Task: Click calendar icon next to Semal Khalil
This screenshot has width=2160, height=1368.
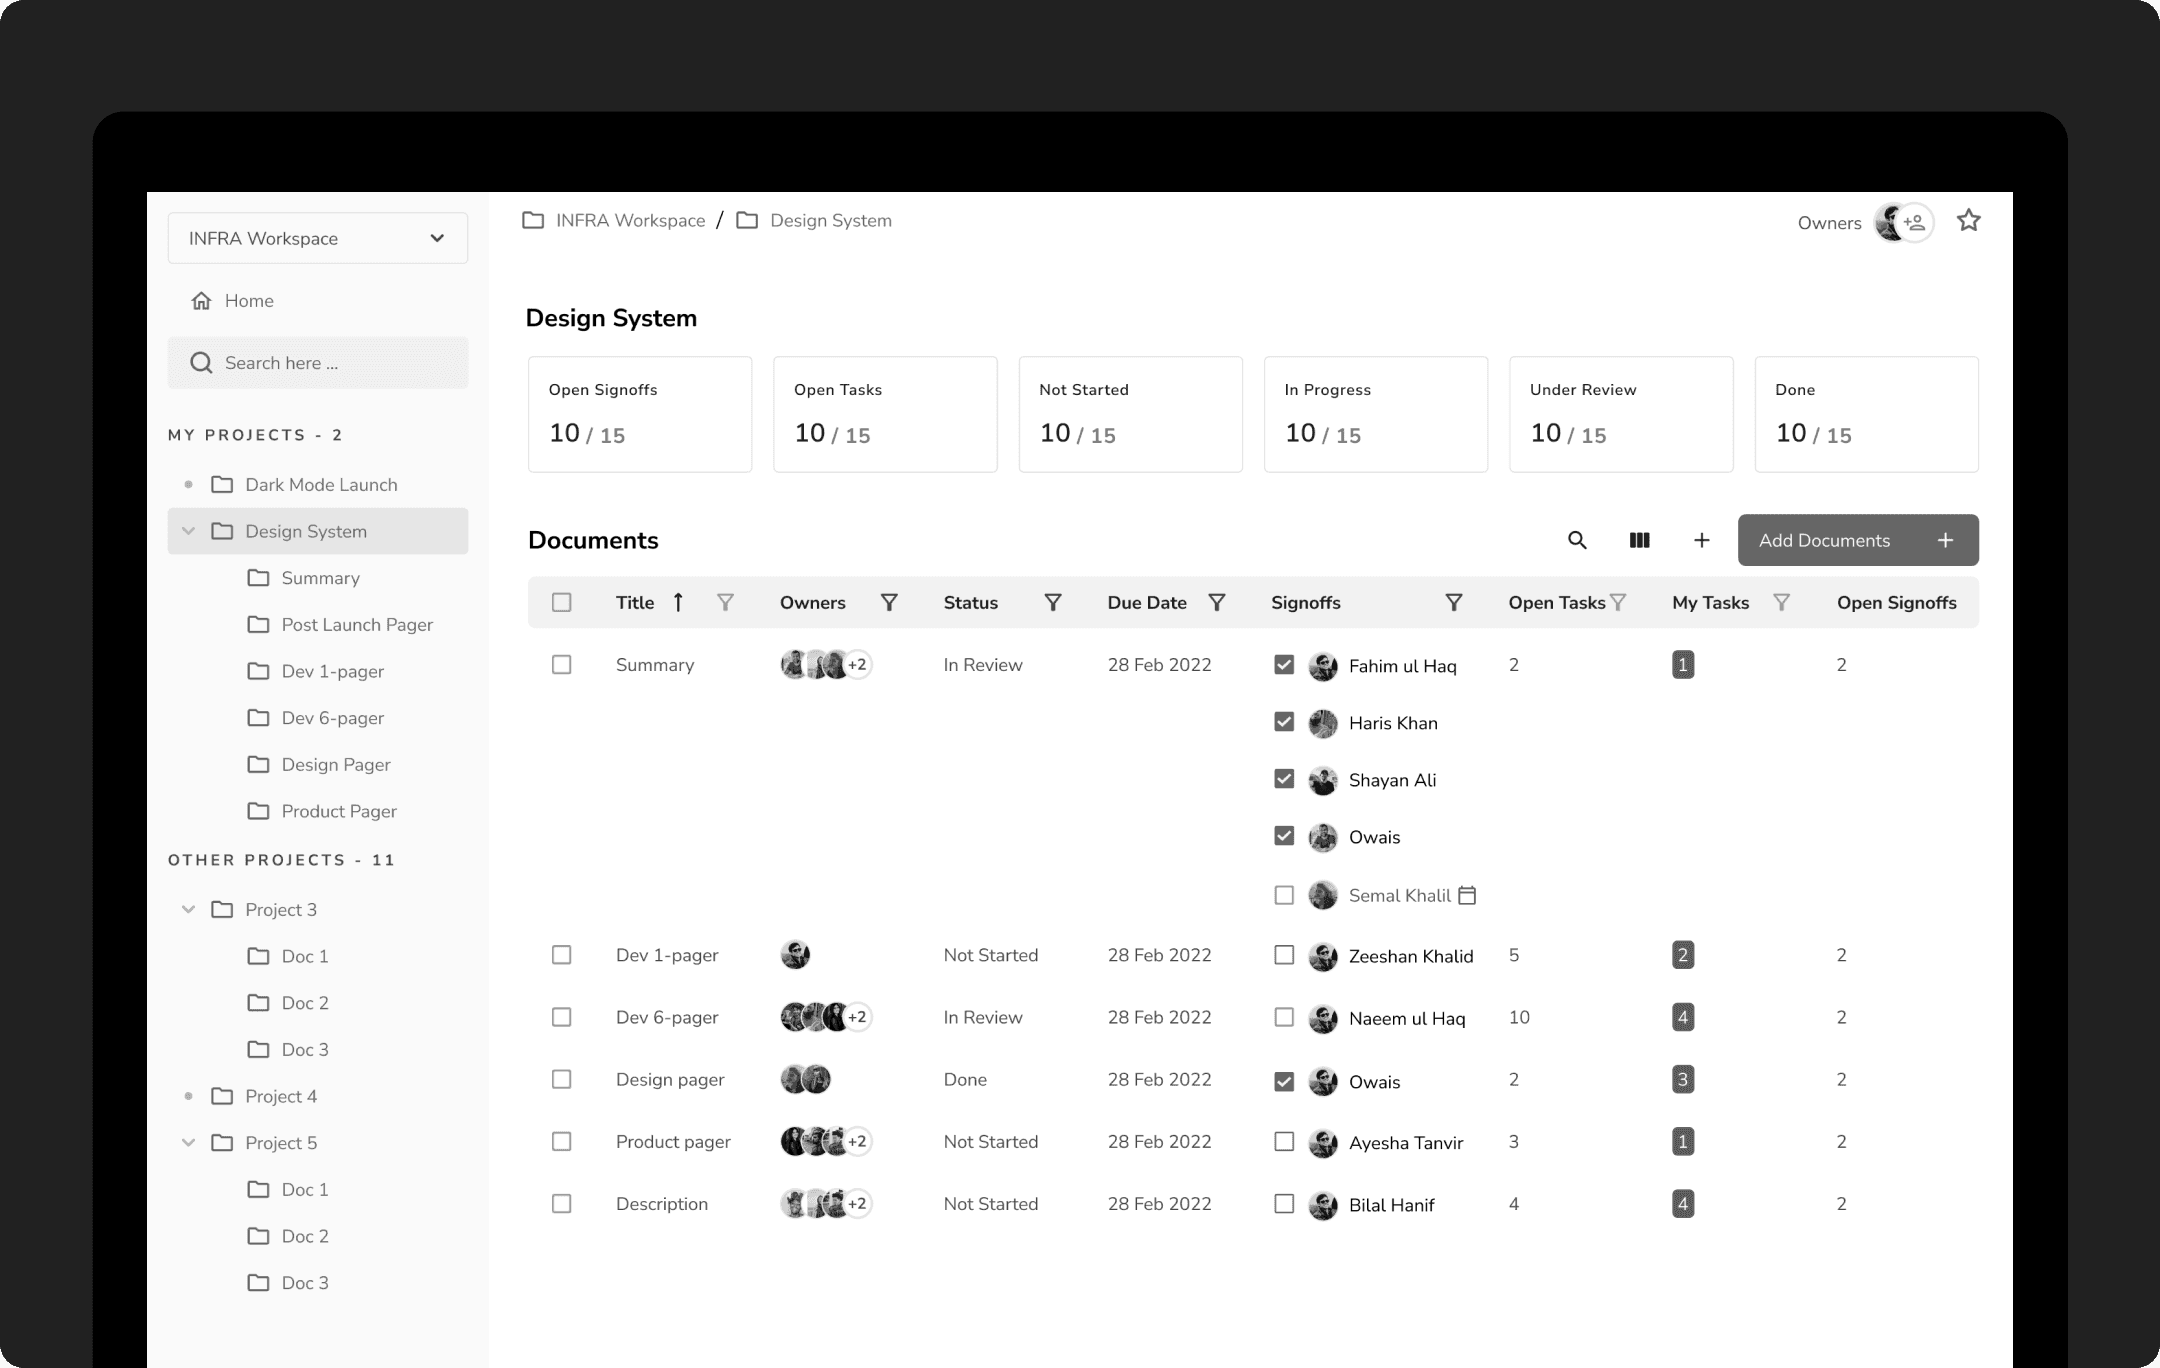Action: (1467, 895)
